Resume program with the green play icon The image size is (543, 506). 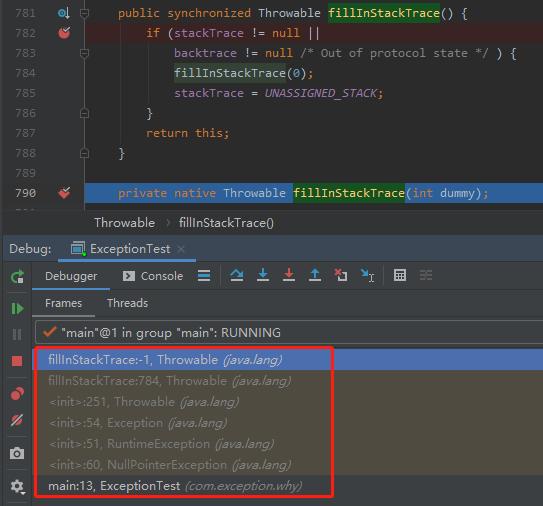[17, 308]
